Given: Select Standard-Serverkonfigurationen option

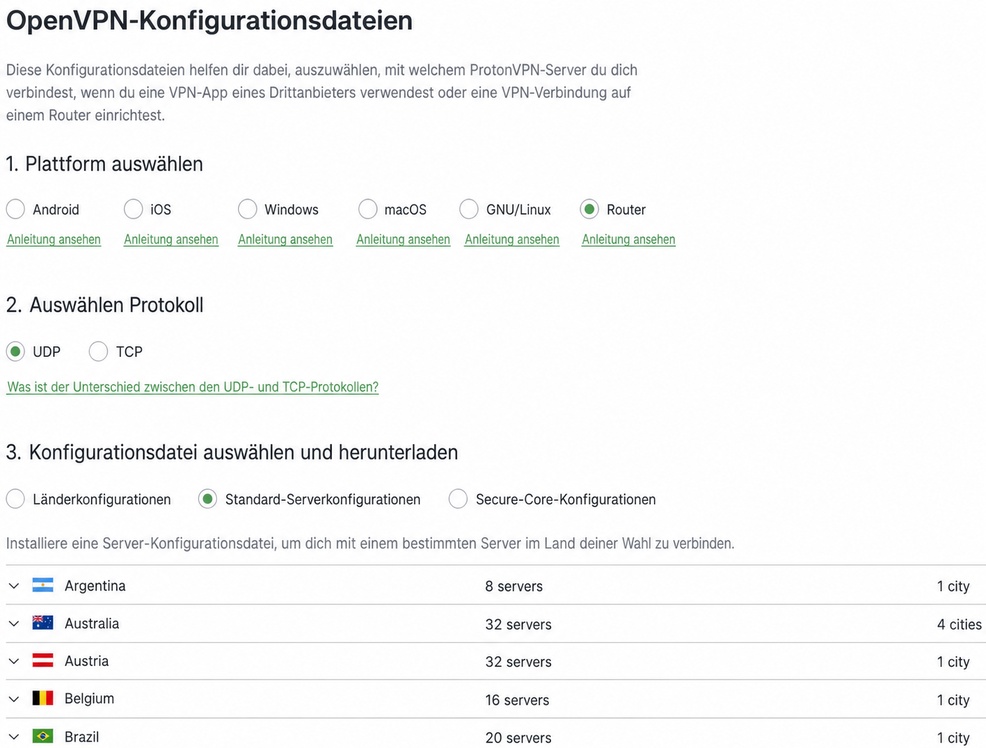Looking at the screenshot, I should pyautogui.click(x=208, y=499).
